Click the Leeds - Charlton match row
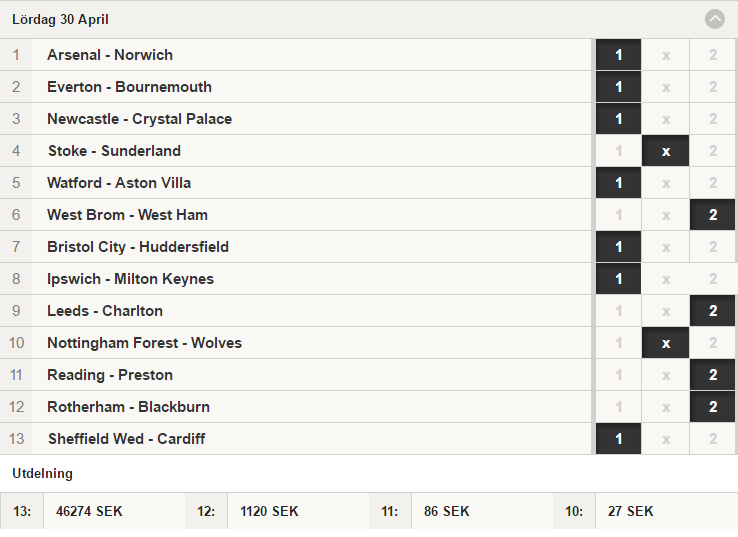This screenshot has height=537, width=738. [296, 311]
